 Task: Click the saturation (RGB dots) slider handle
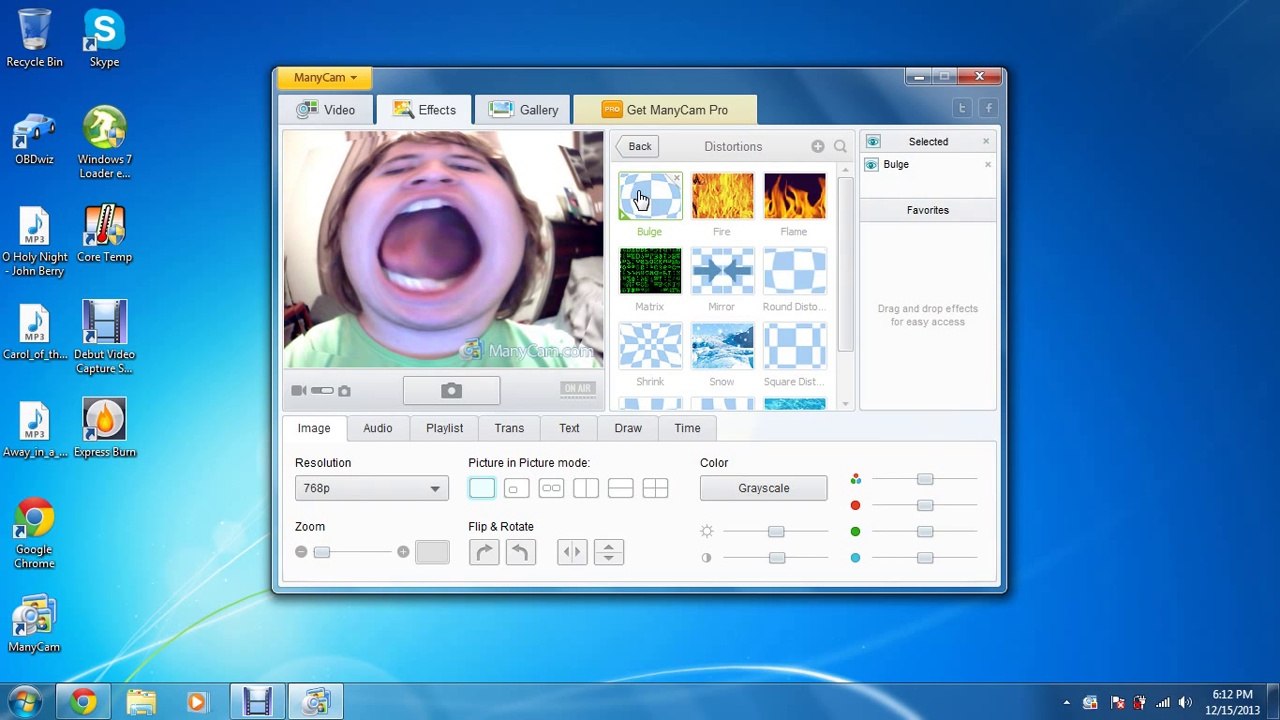coord(925,480)
